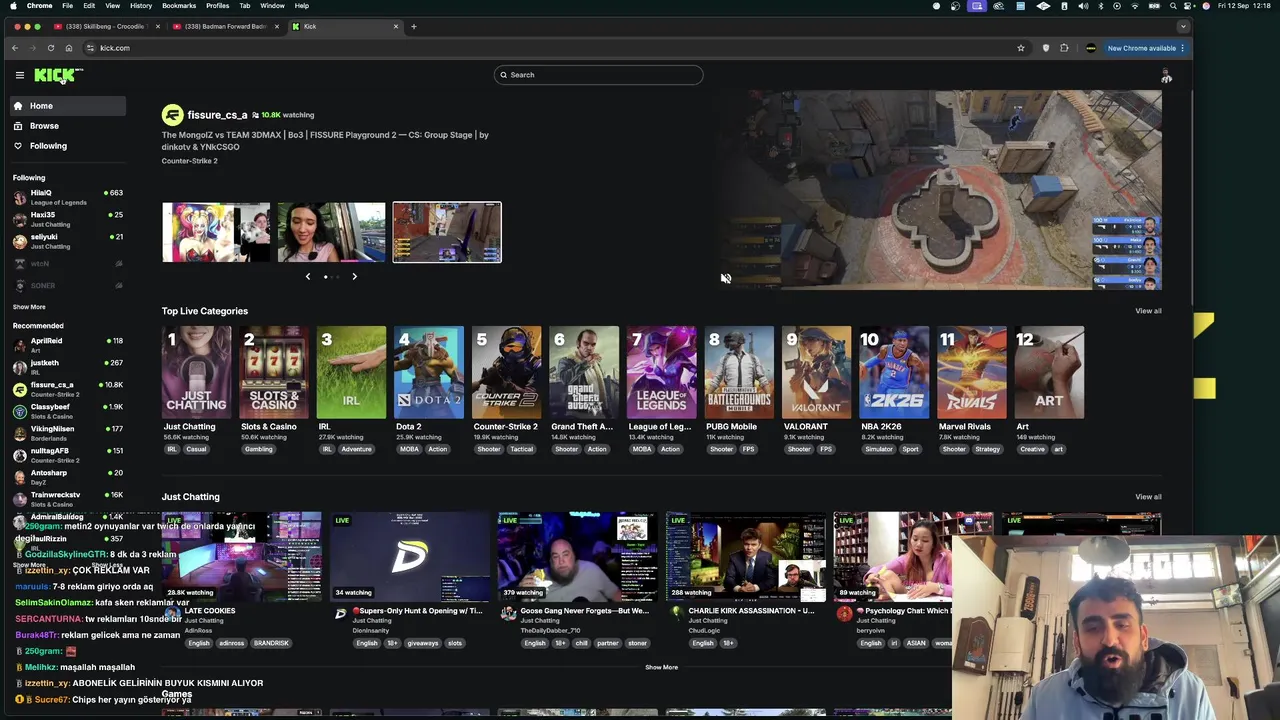The height and width of the screenshot is (720, 1280).
Task: Open the IRL category card
Action: 351,372
